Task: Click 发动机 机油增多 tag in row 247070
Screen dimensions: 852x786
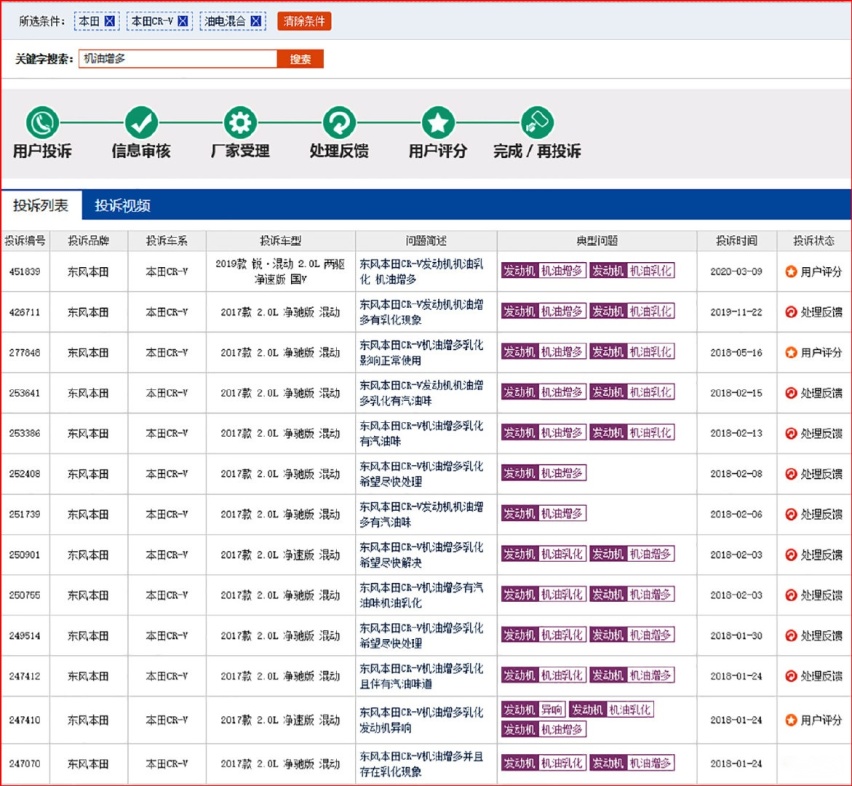Action: coord(632,763)
